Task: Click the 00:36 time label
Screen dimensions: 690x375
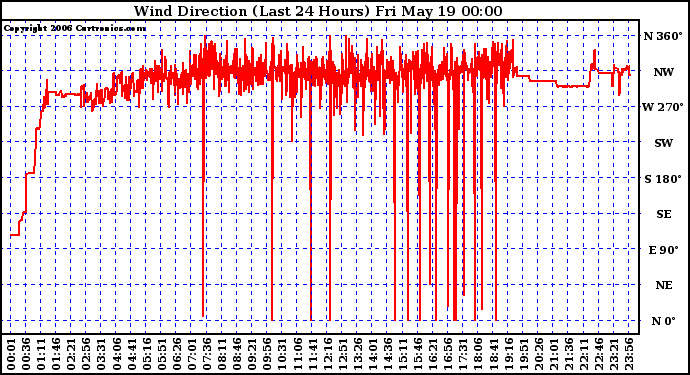Action: click(26, 354)
